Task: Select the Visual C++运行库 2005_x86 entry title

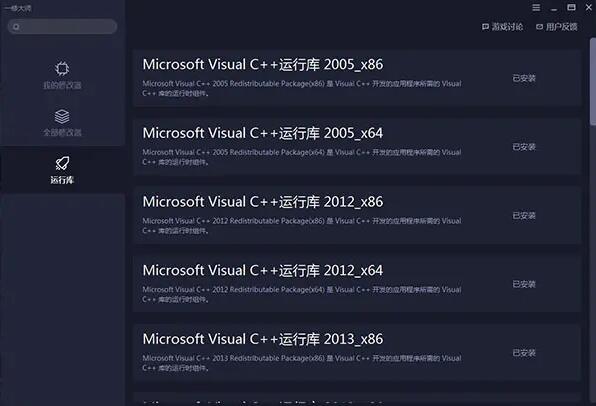Action: pos(263,65)
